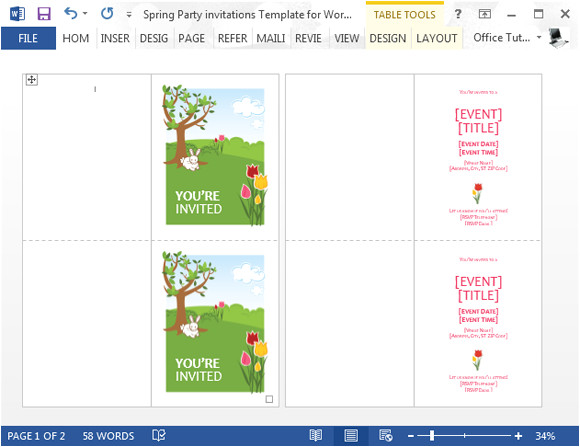Zoom in with the plus button
Image resolution: width=580 pixels, height=447 pixels.
518,436
